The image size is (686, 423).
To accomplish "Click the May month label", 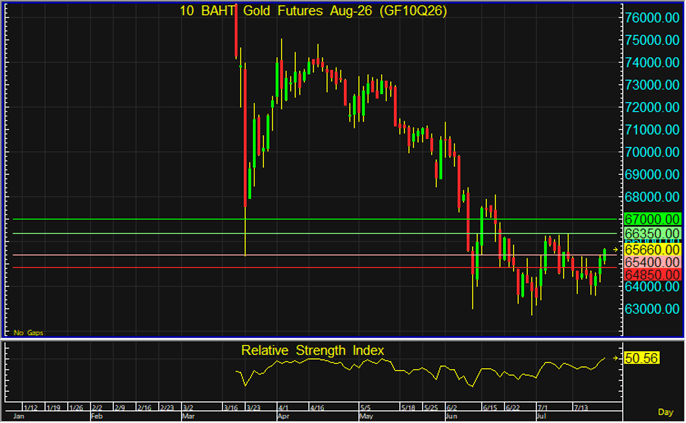I will [x=366, y=416].
